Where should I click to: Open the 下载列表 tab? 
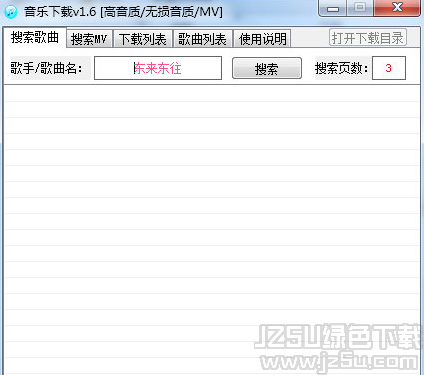[143, 39]
